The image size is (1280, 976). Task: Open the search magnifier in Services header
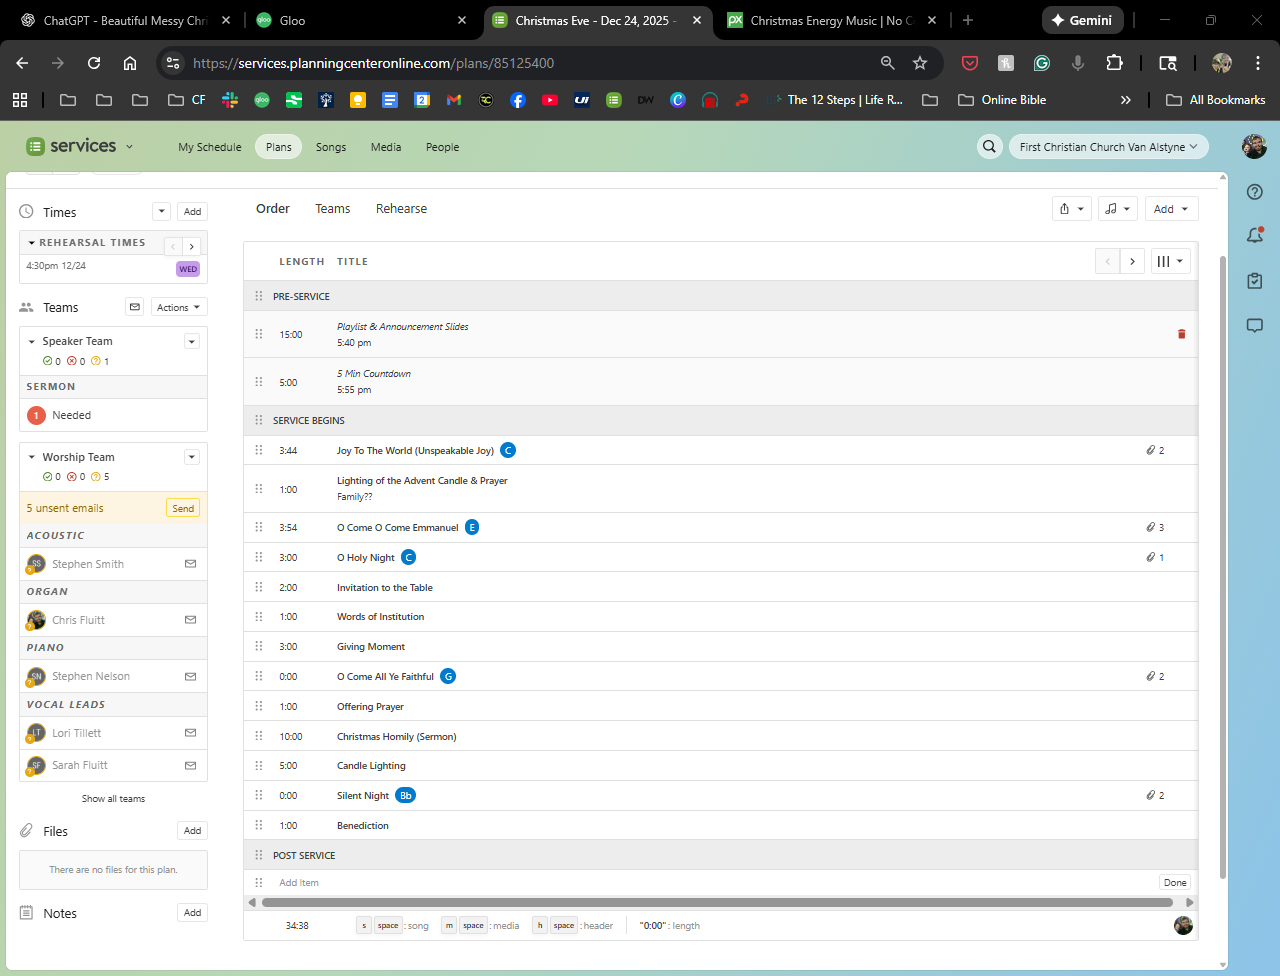tap(989, 147)
